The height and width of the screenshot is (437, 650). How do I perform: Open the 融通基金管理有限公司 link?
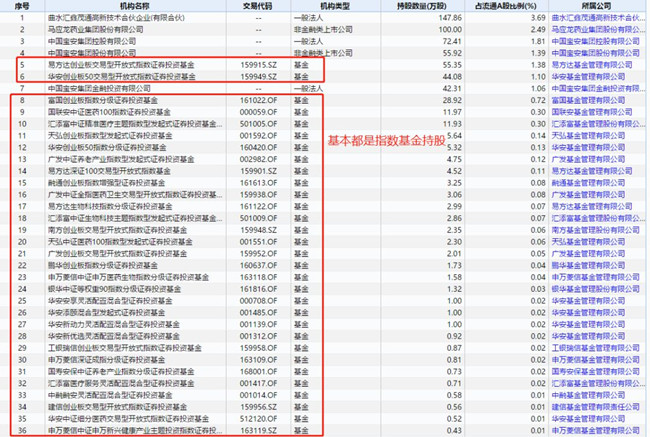click(588, 183)
